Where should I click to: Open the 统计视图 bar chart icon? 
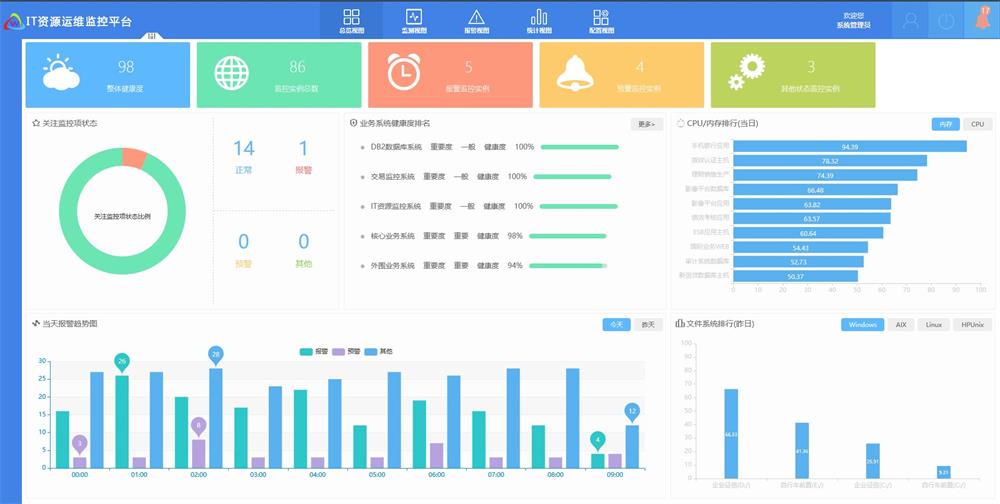[539, 17]
